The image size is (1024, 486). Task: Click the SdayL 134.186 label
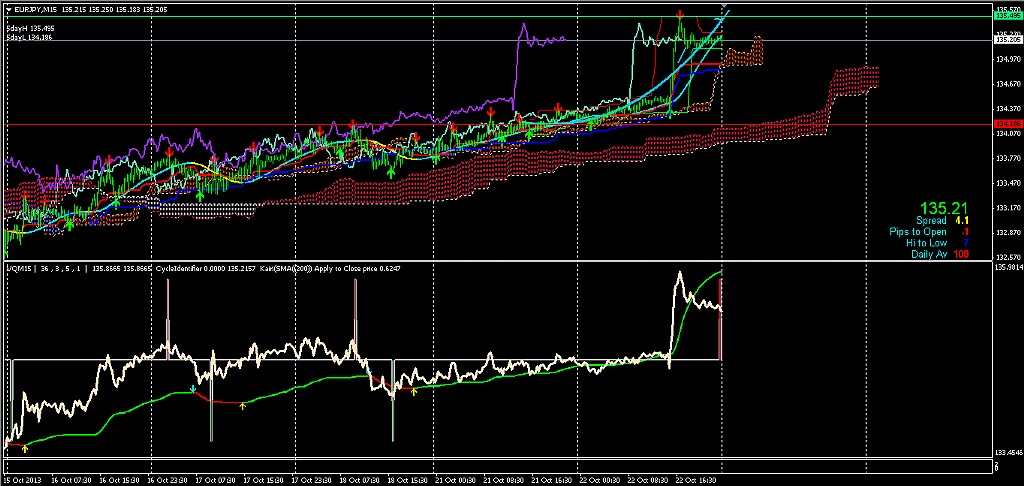[29, 38]
